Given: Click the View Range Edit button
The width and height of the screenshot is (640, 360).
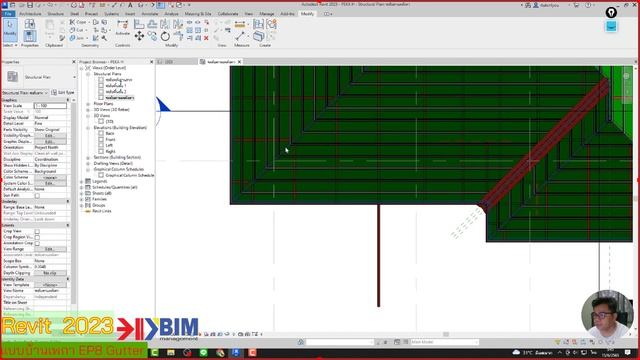Looking at the screenshot, I should point(50,249).
